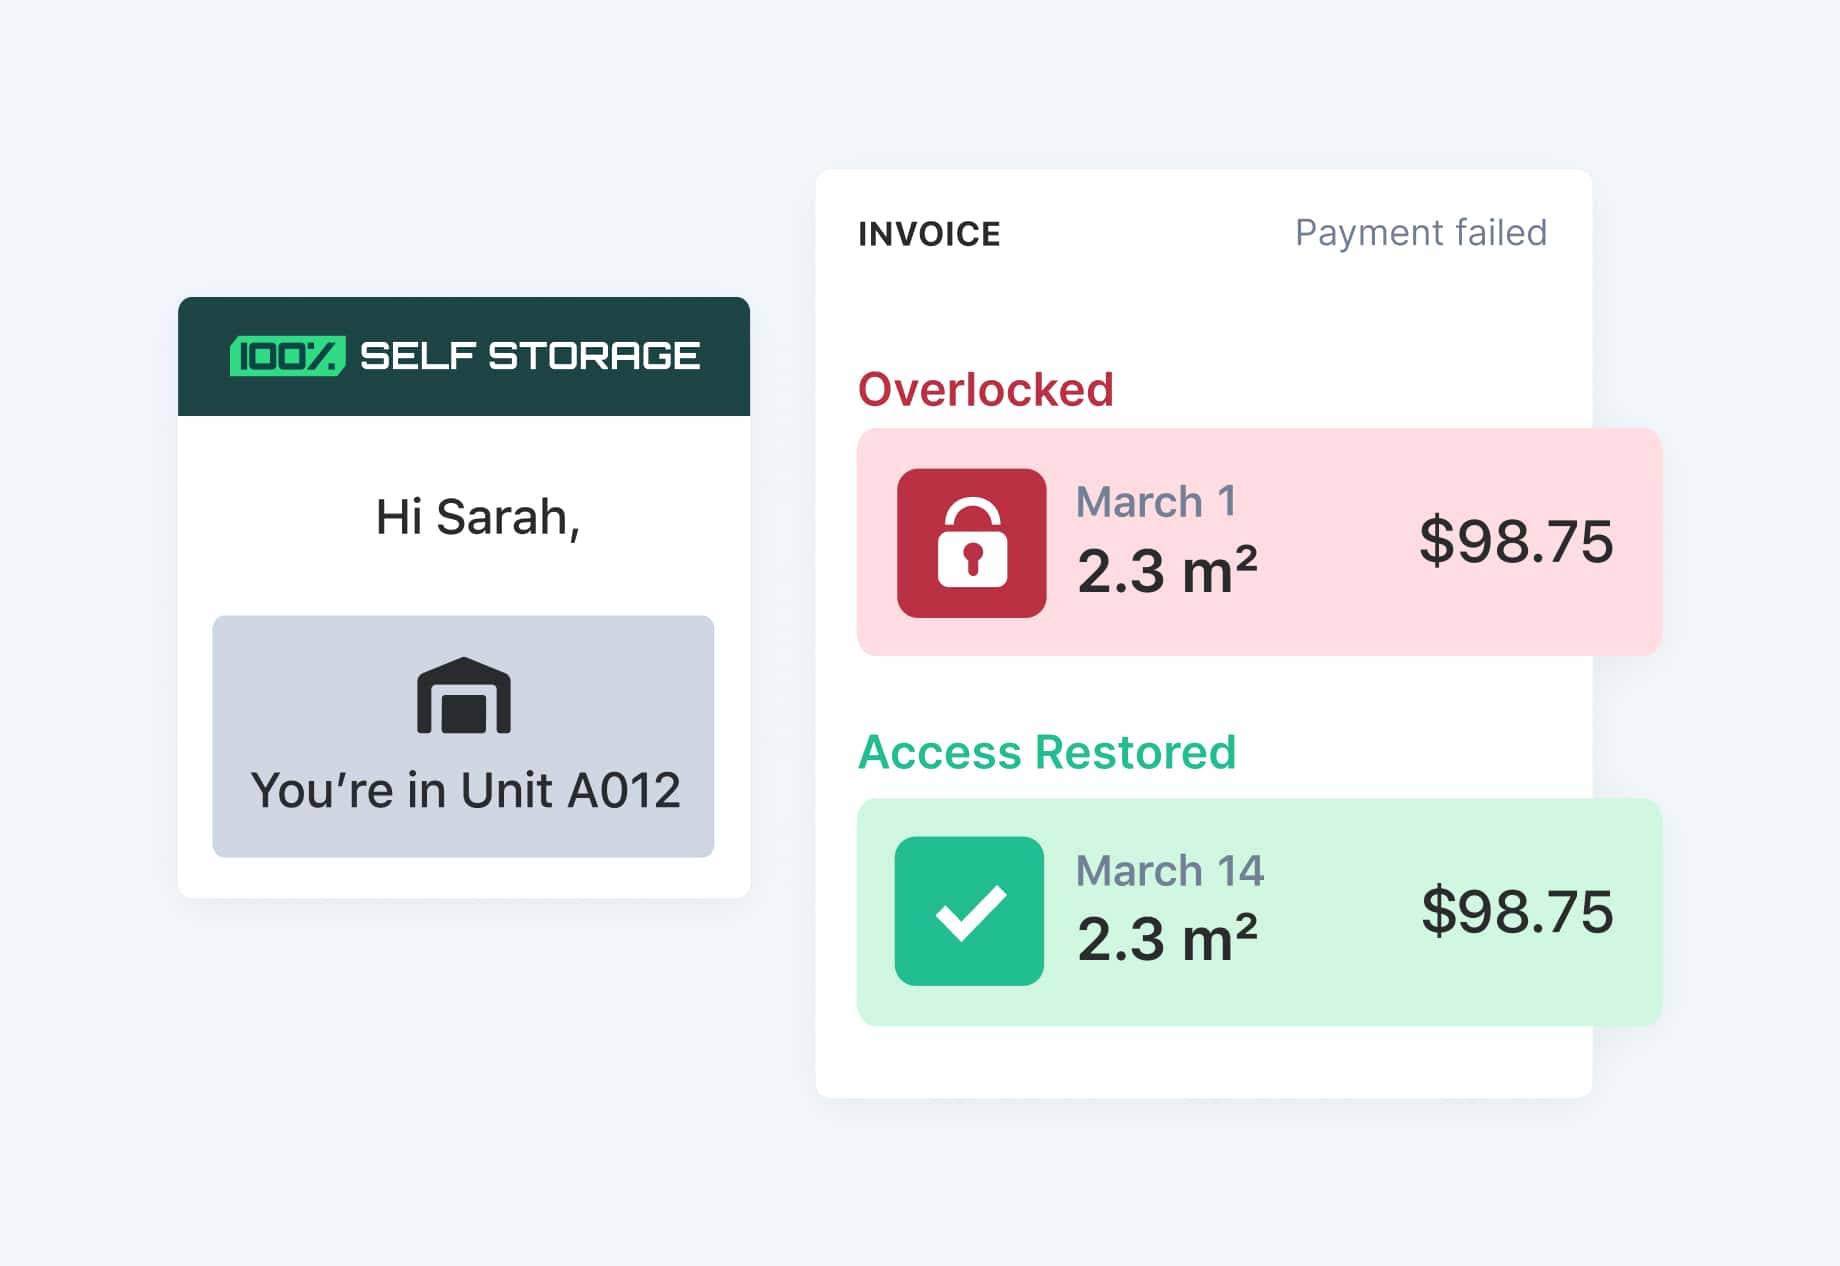This screenshot has width=1840, height=1266.
Task: Click the storage unit garage icon
Action: point(463,696)
